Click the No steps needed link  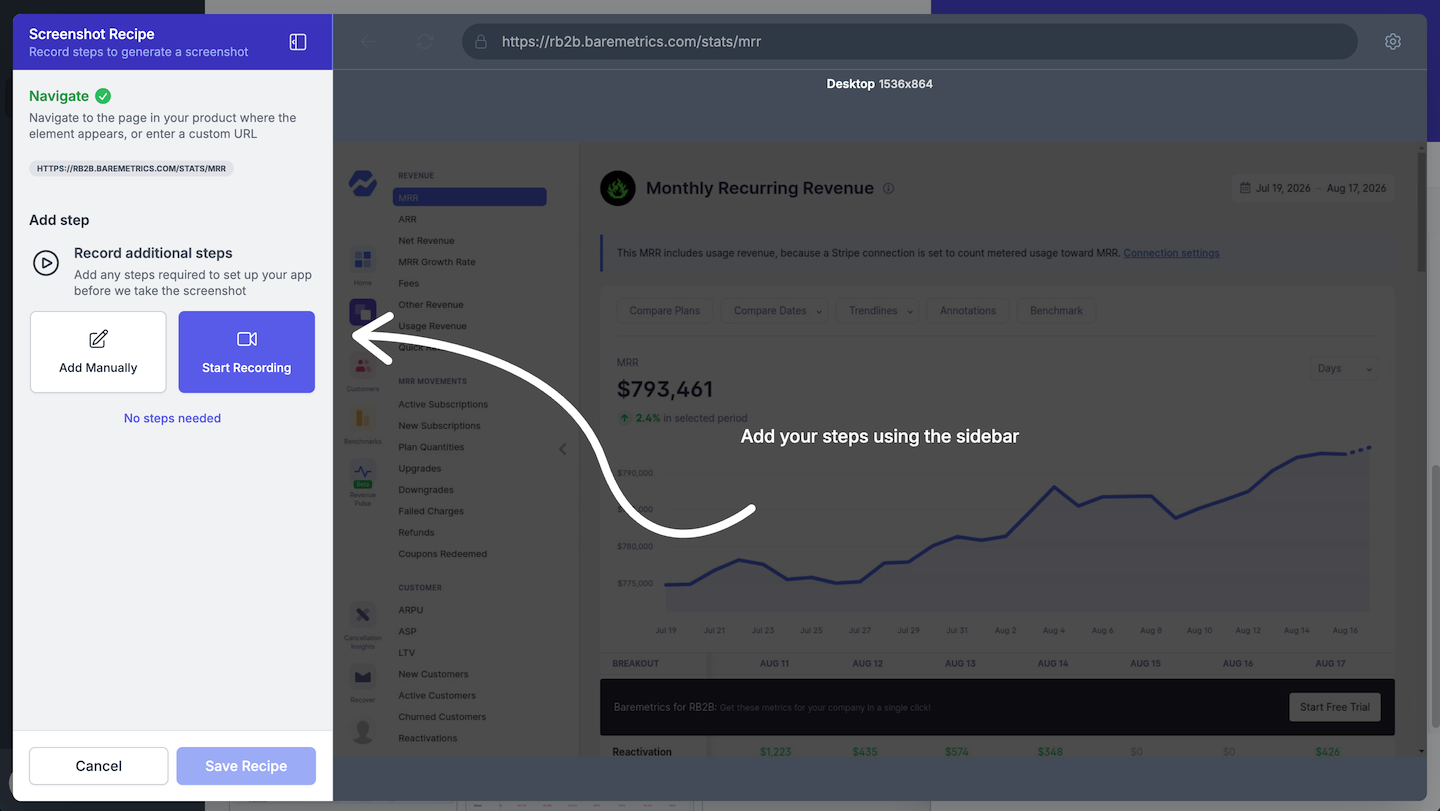(172, 418)
